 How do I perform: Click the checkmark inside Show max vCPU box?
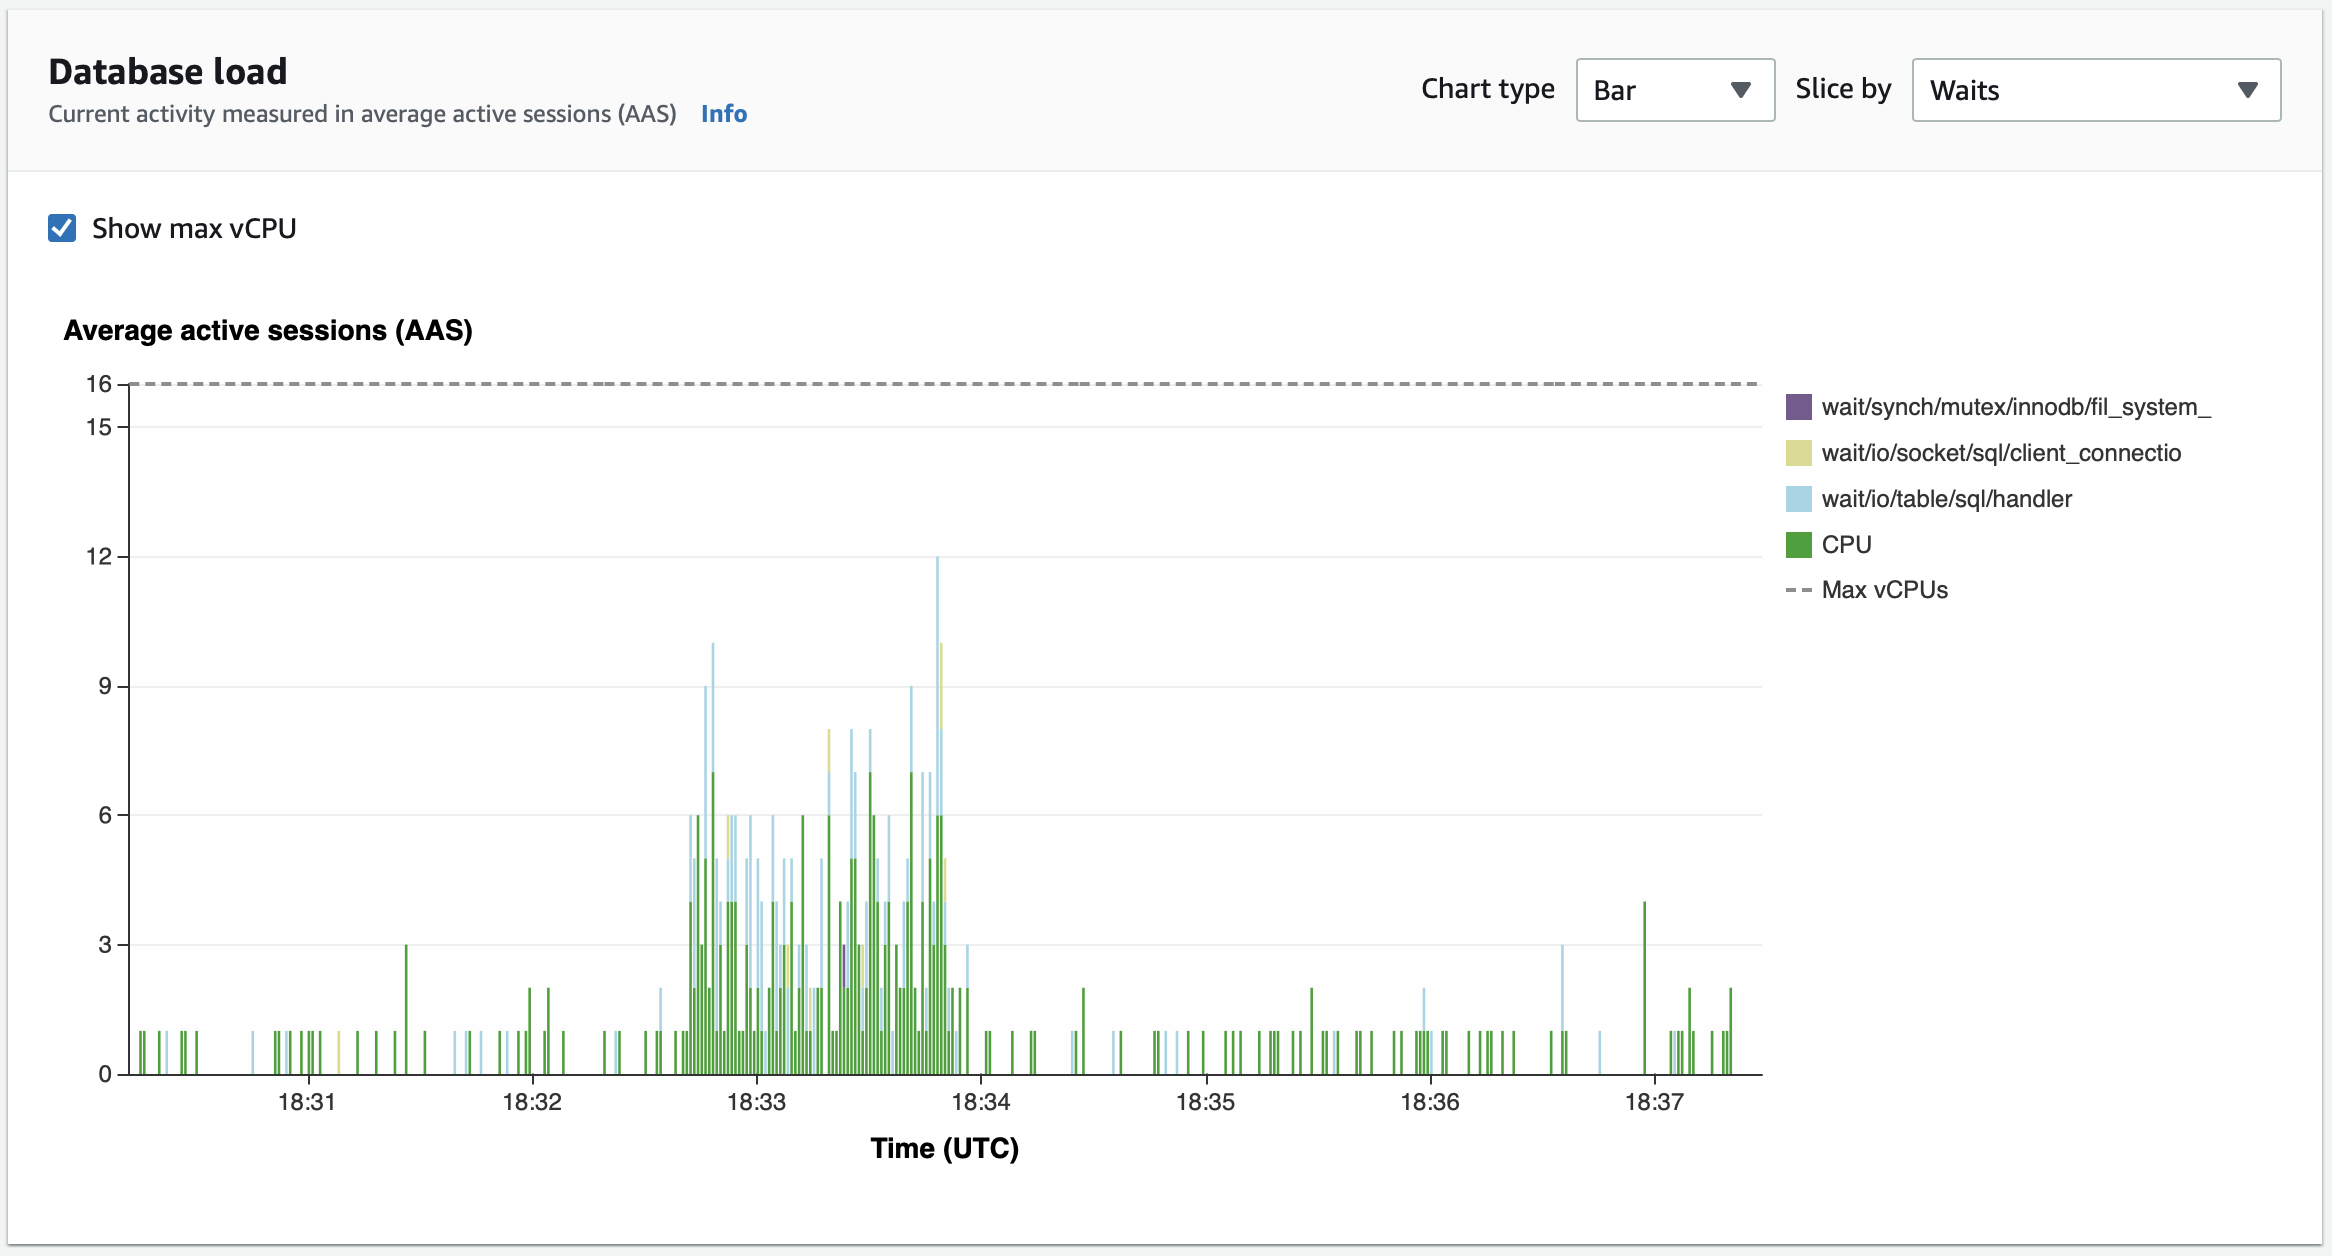point(62,228)
